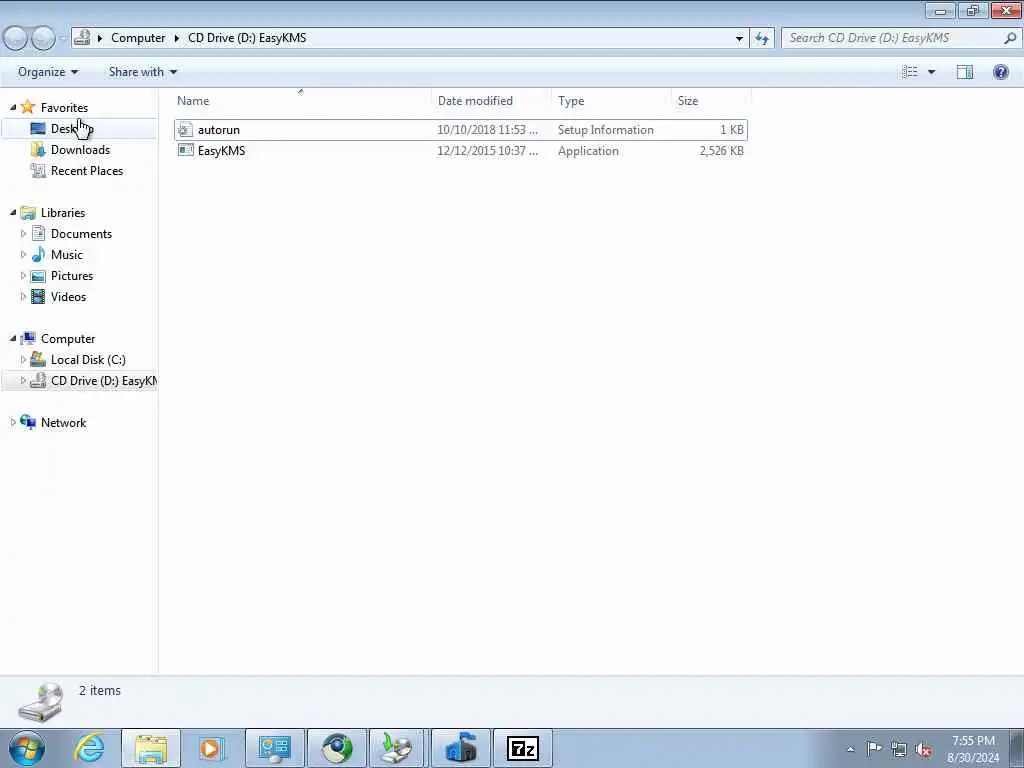Image resolution: width=1024 pixels, height=768 pixels.
Task: Click the Back navigation arrow button
Action: point(14,38)
